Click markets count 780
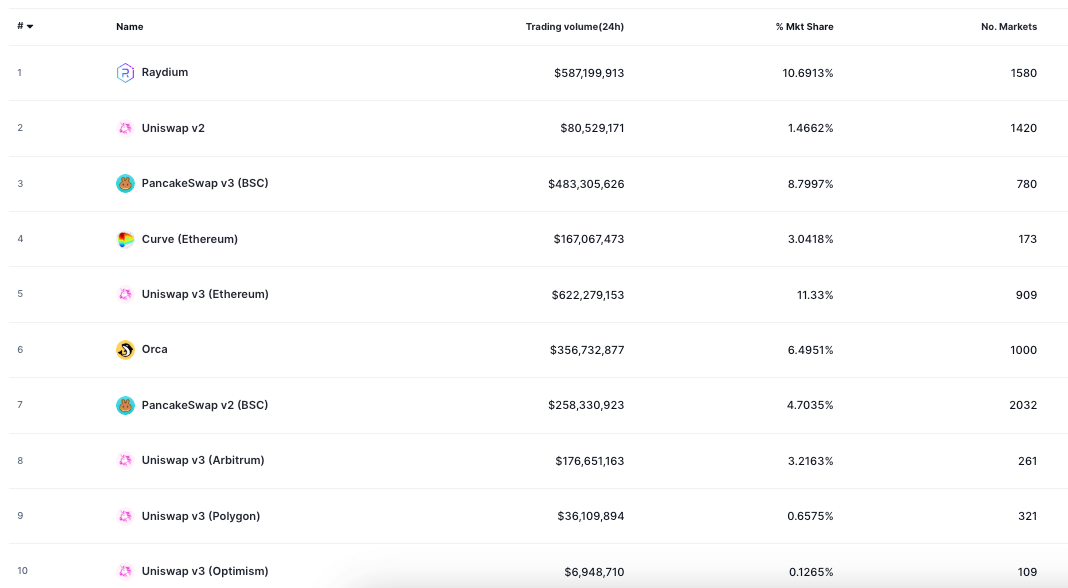 tap(1026, 184)
